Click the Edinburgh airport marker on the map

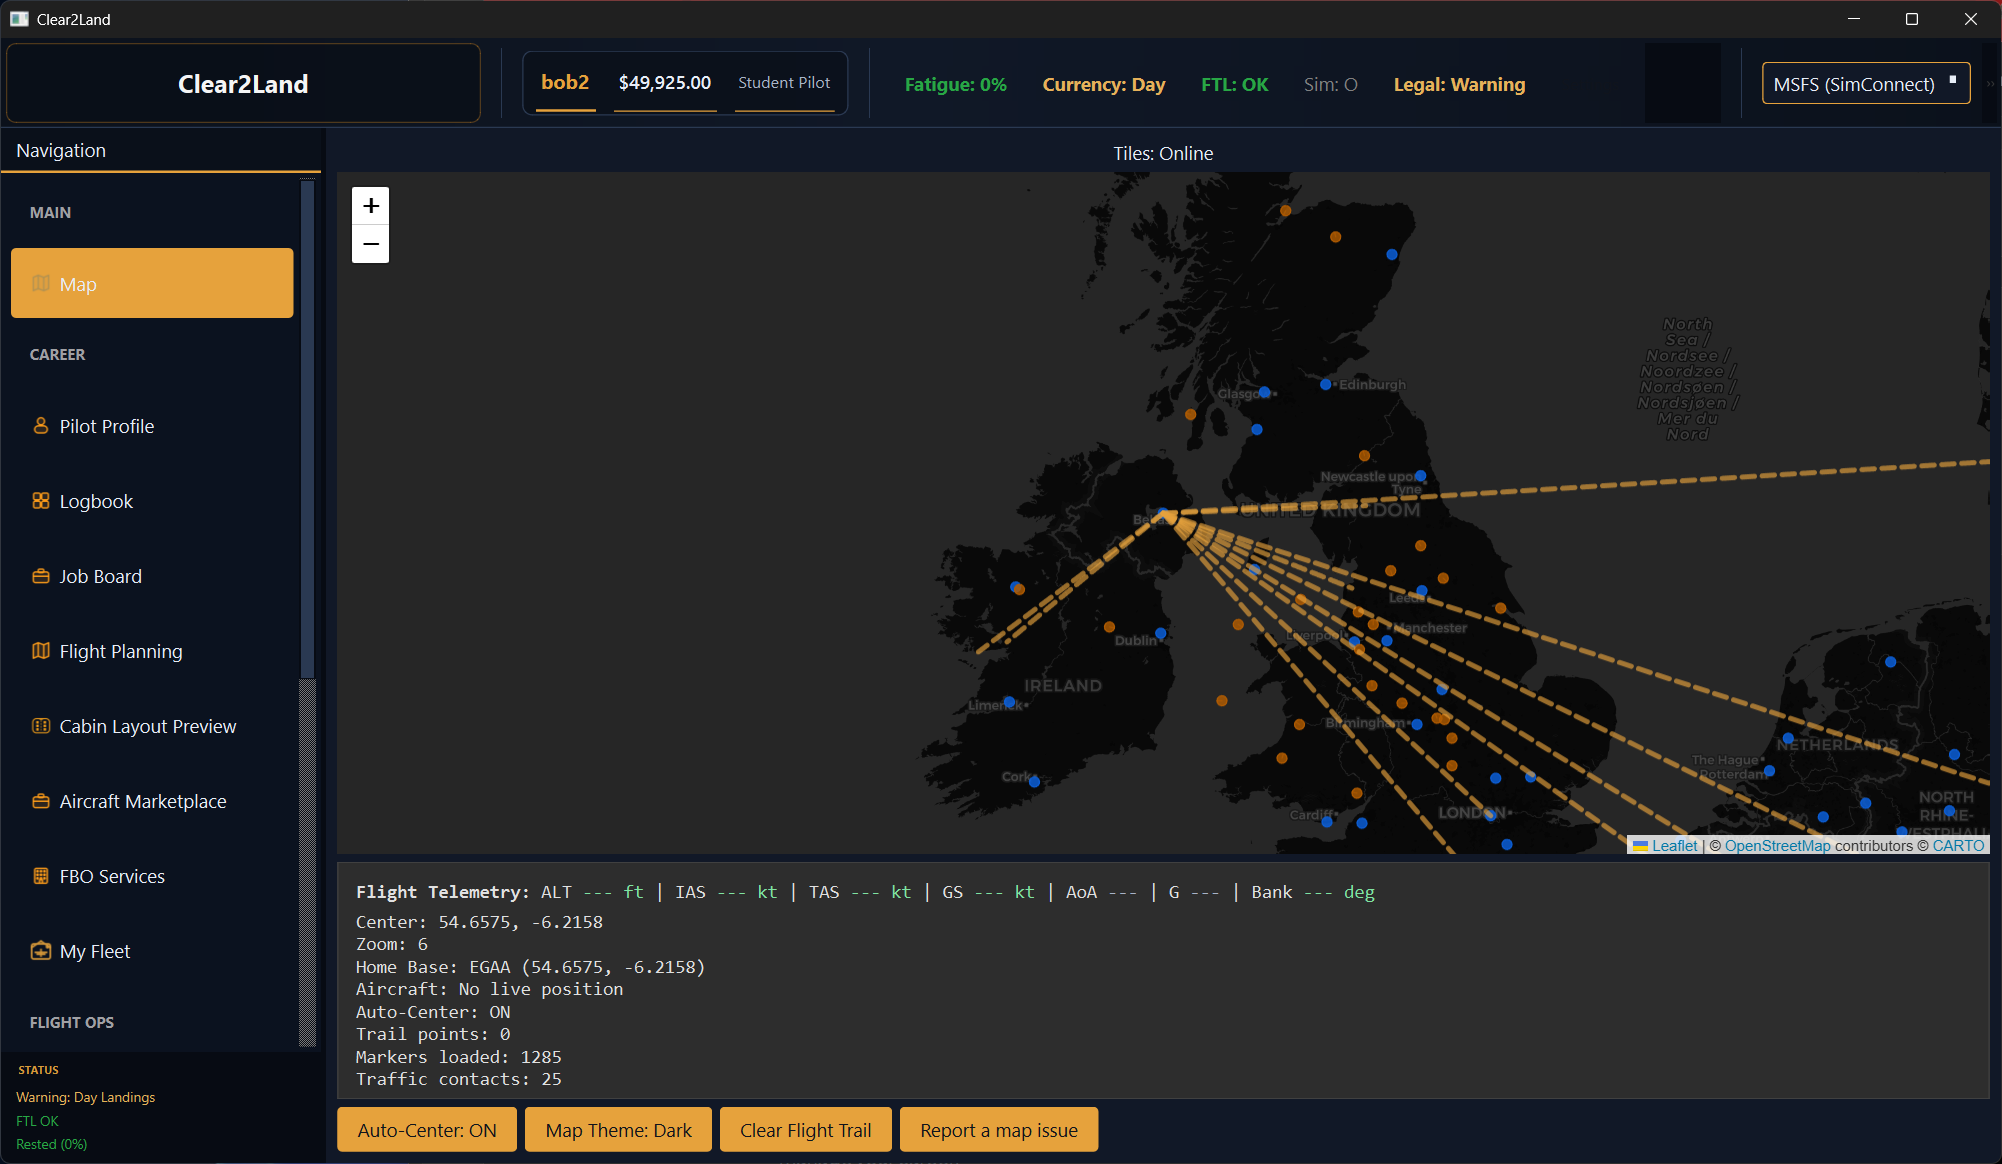(x=1326, y=384)
